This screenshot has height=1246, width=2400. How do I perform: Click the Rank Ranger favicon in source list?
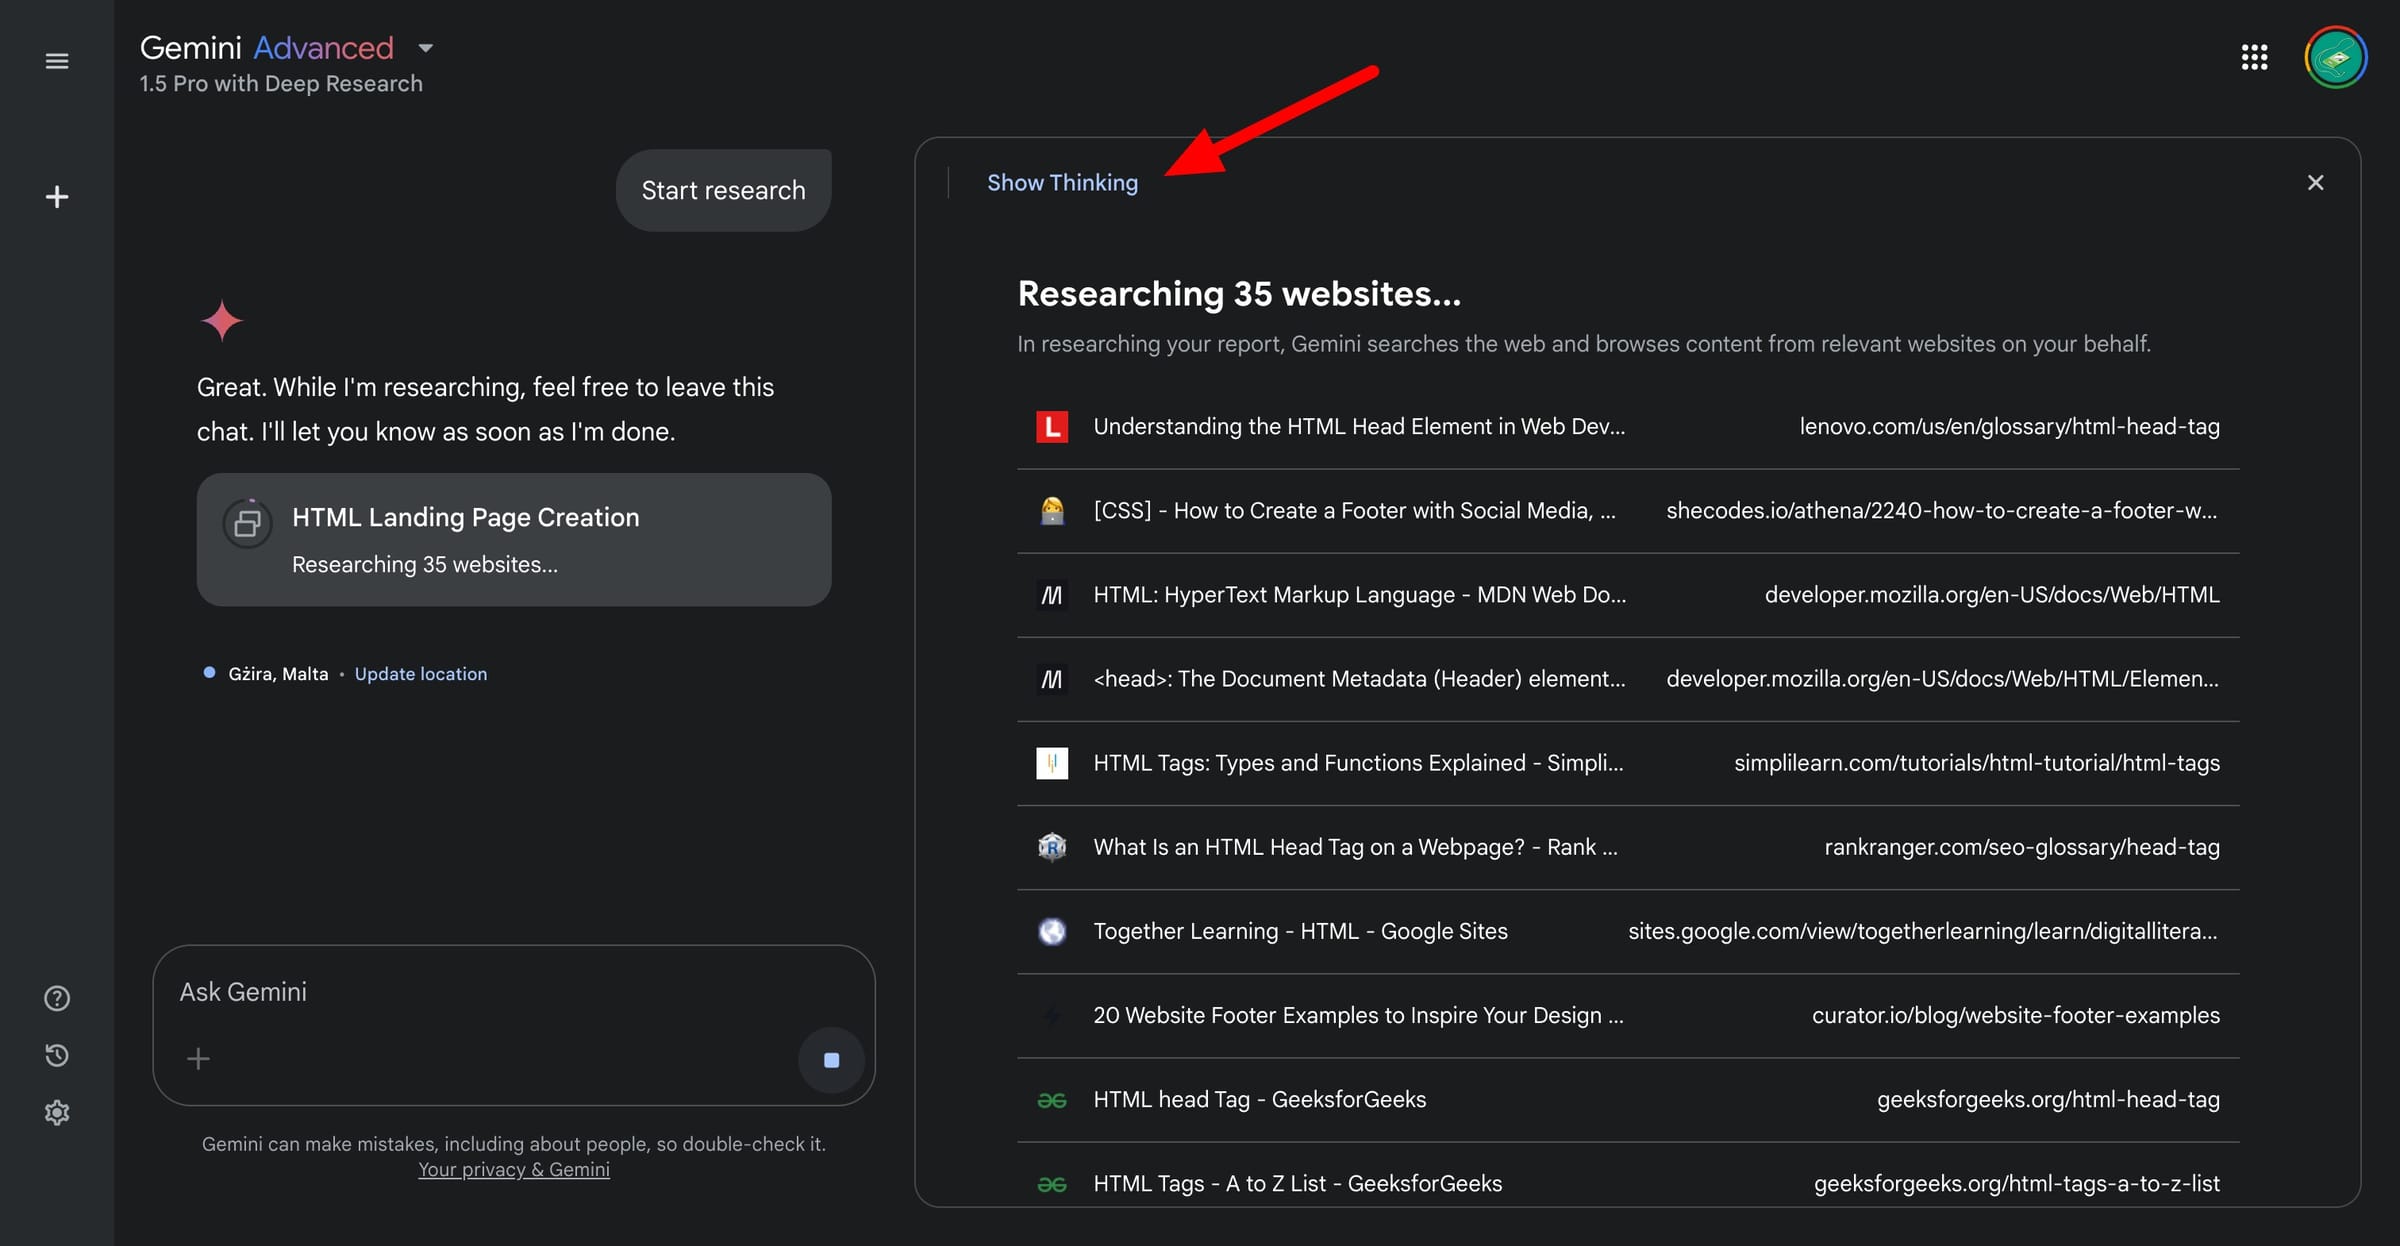(x=1052, y=847)
